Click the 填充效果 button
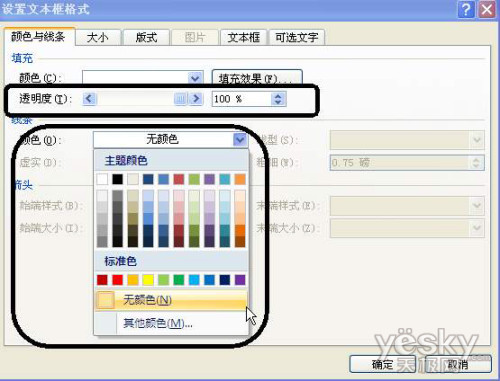This screenshot has width=500, height=381. pyautogui.click(x=257, y=78)
